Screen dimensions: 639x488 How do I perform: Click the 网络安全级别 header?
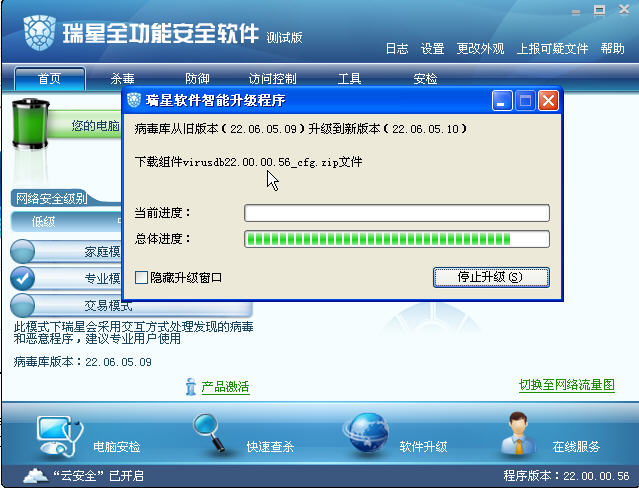51,199
